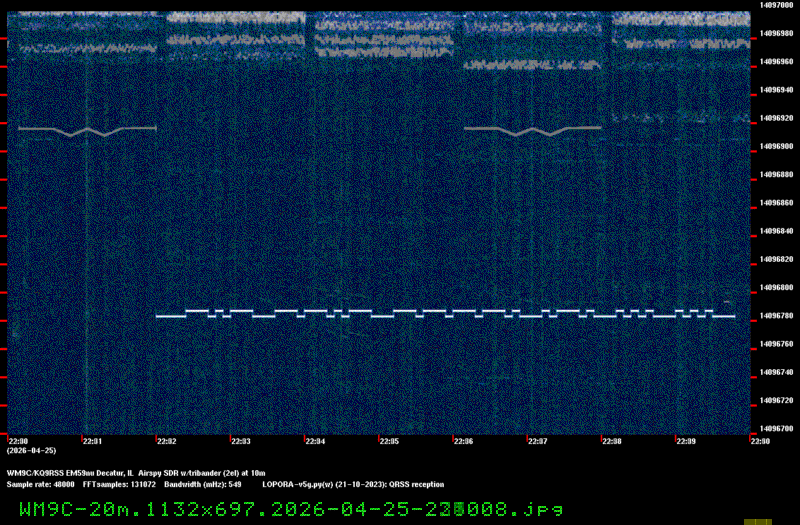Click the WM9C/KQ9RSS EM59nu Decatur, IL text

70,473
